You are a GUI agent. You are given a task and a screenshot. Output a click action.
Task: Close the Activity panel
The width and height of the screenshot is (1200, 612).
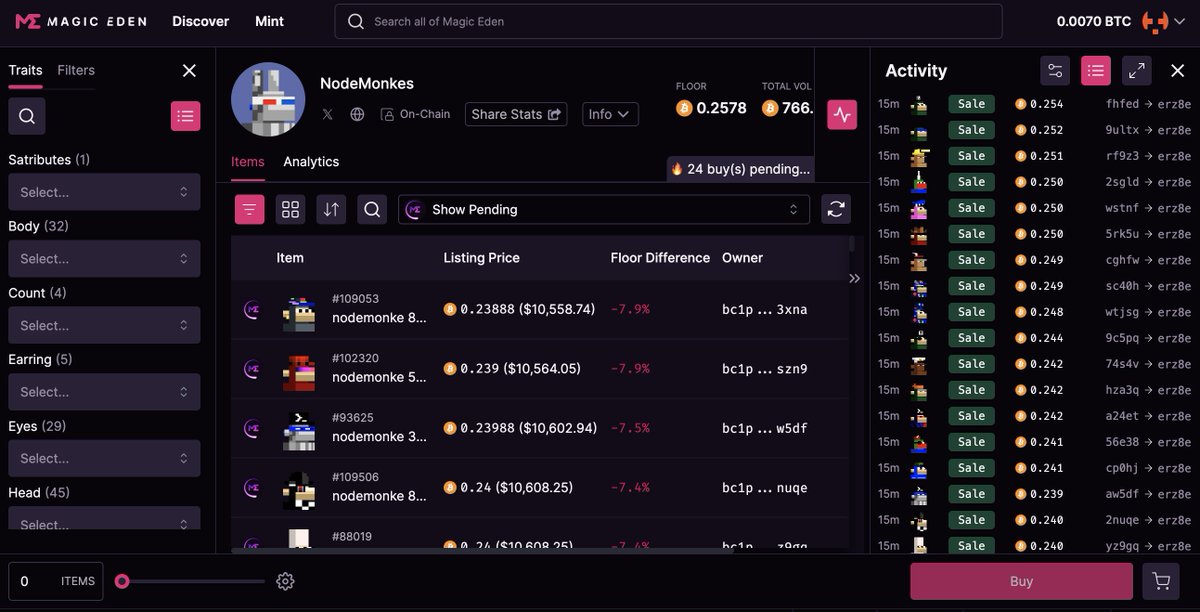pyautogui.click(x=1177, y=70)
